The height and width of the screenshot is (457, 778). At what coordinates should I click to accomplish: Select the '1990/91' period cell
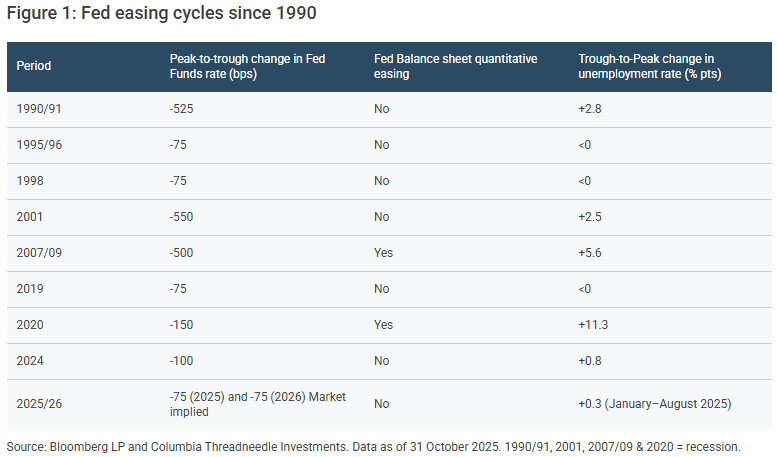(38, 109)
